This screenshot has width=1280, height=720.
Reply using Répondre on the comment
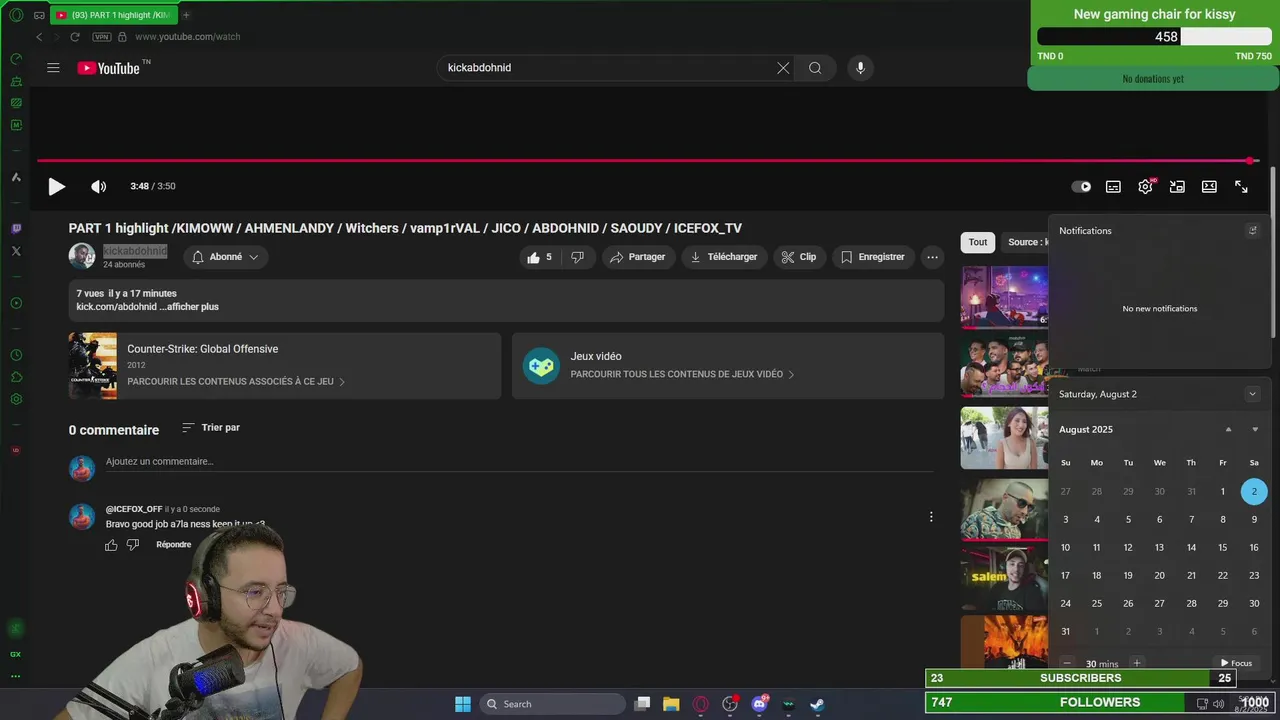(174, 545)
